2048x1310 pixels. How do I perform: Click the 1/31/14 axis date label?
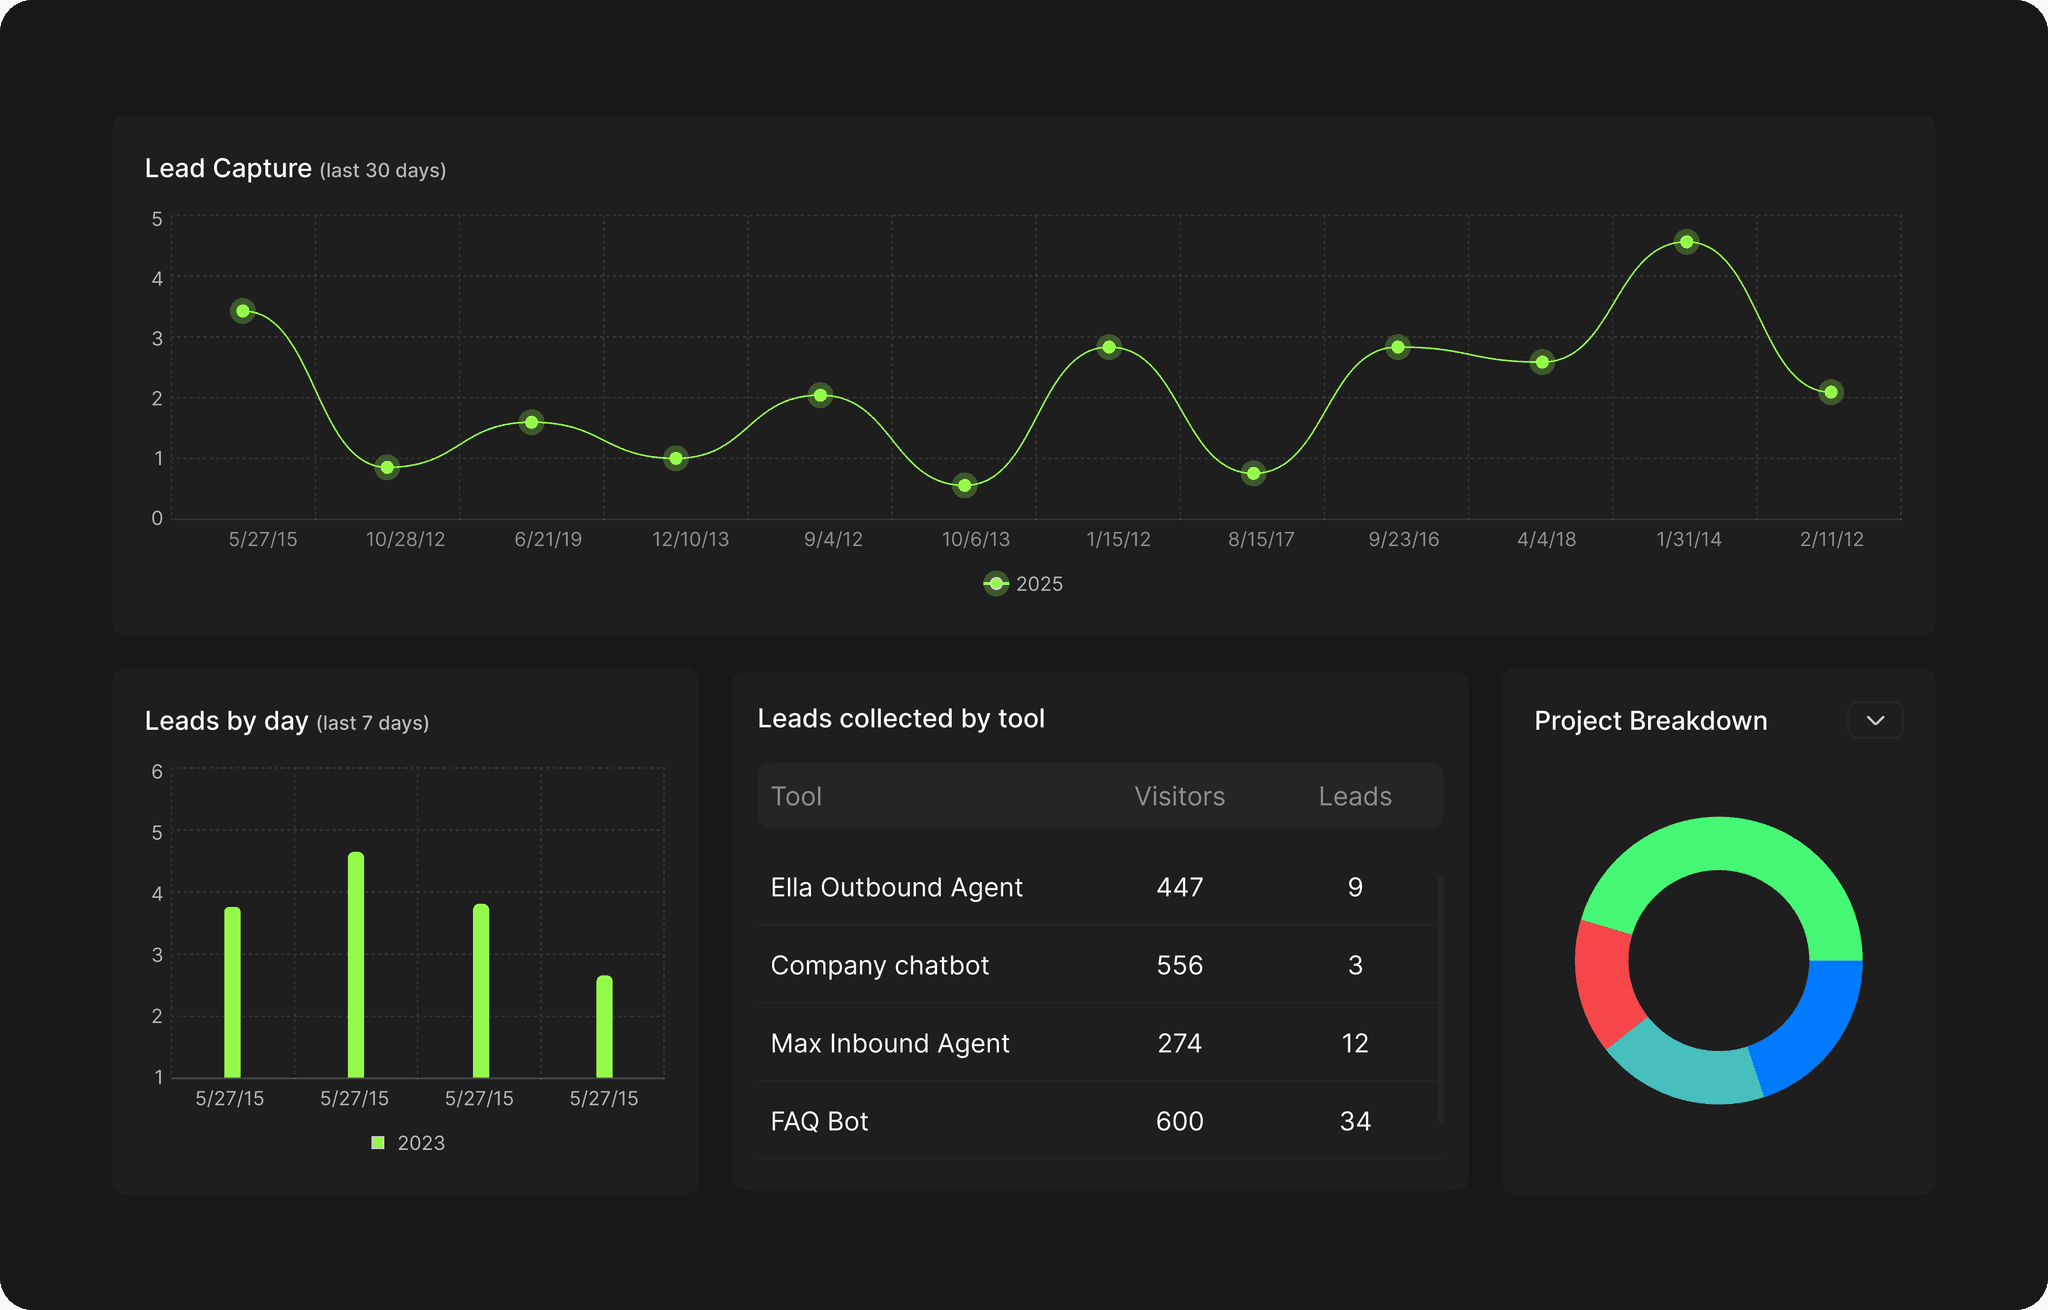tap(1689, 539)
